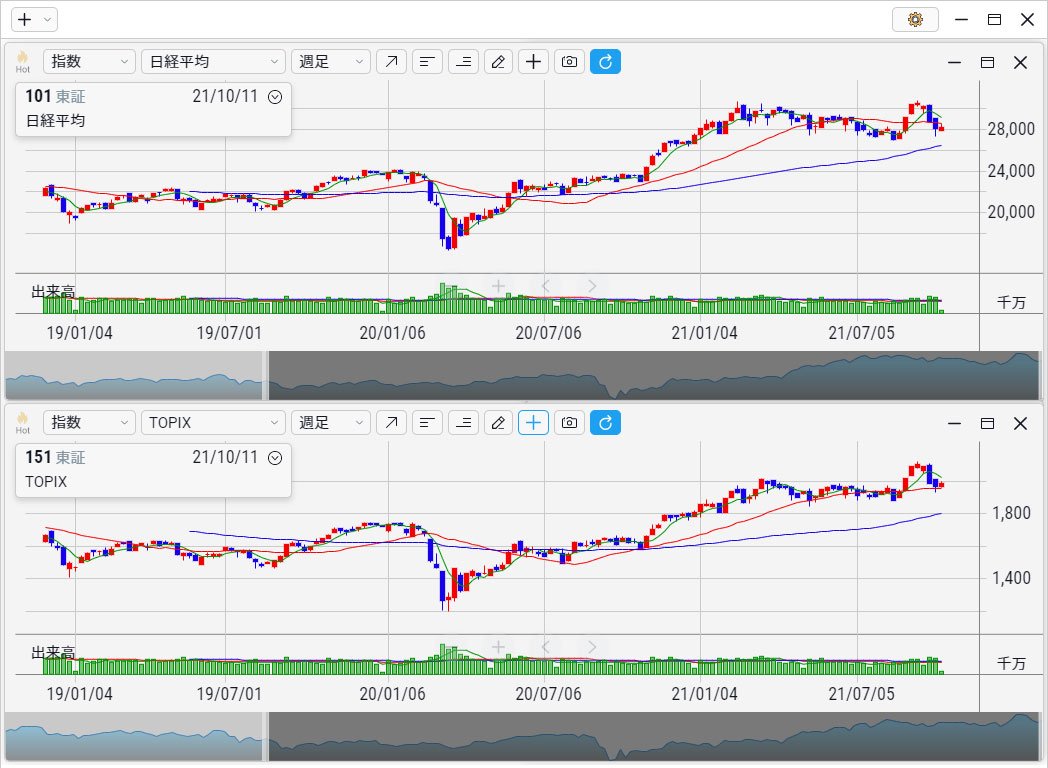
Task: Minimize the main application window
Action: (961, 19)
